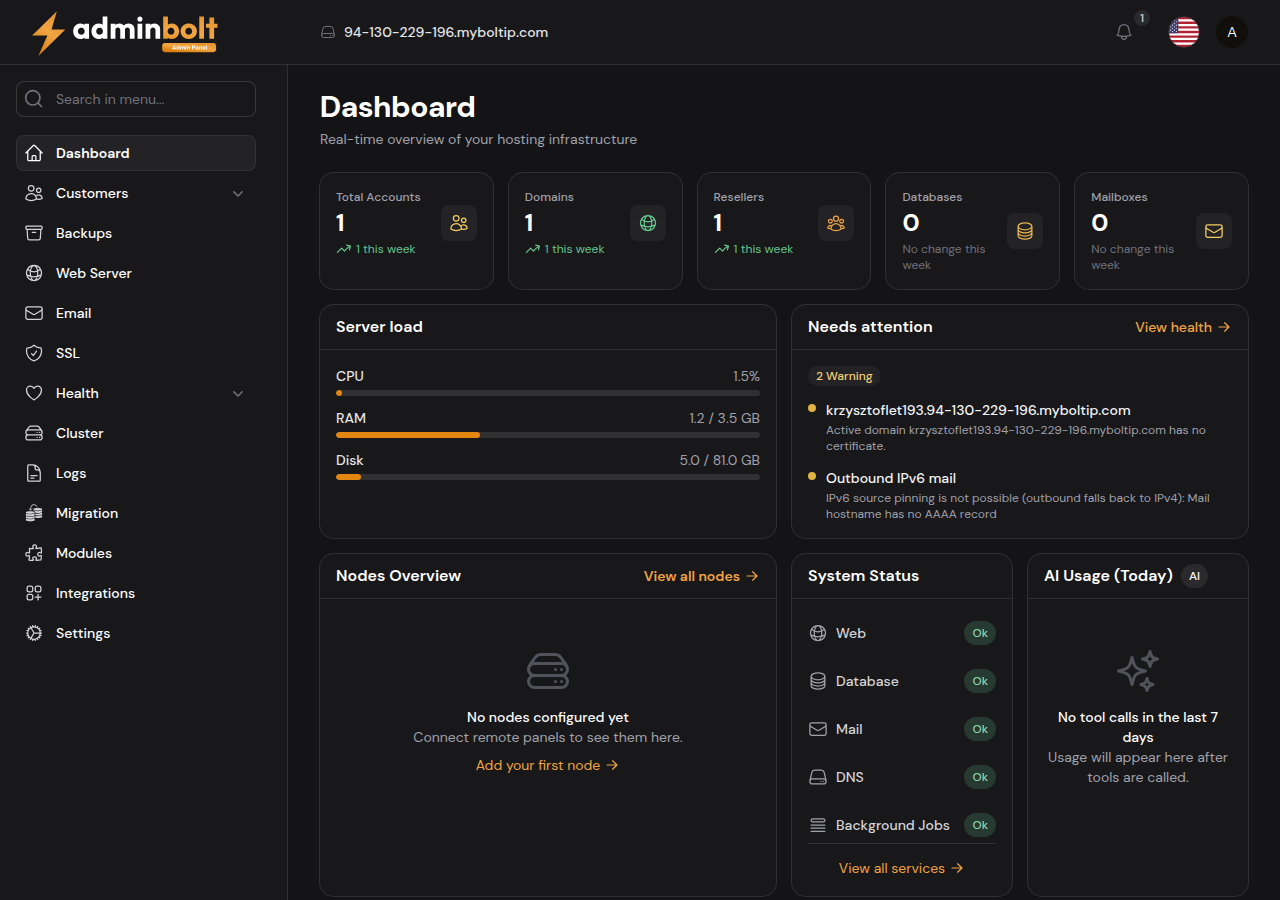Image resolution: width=1280 pixels, height=900 pixels.
Task: Click the 5.0 / 81.0 GB disk value
Action: pyautogui.click(x=720, y=460)
